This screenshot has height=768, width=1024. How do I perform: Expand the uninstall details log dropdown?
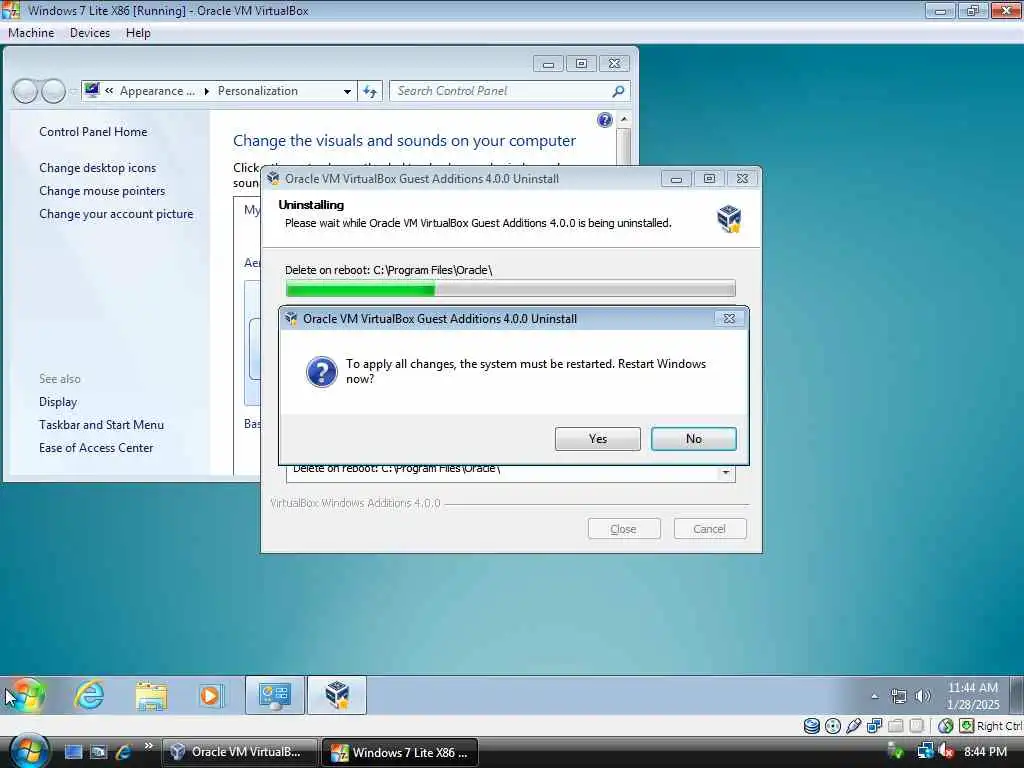726,472
